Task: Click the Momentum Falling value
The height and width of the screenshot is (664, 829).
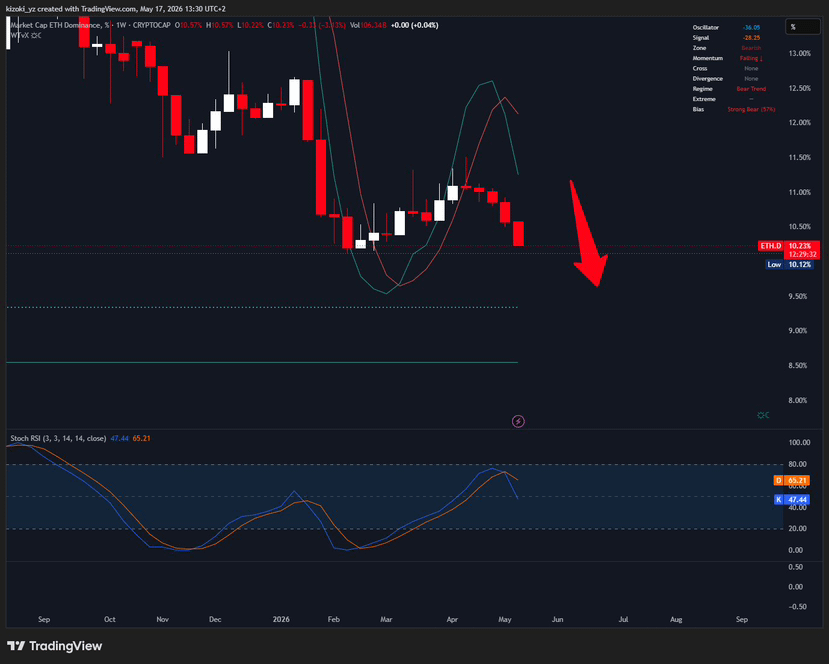Action: (x=751, y=58)
